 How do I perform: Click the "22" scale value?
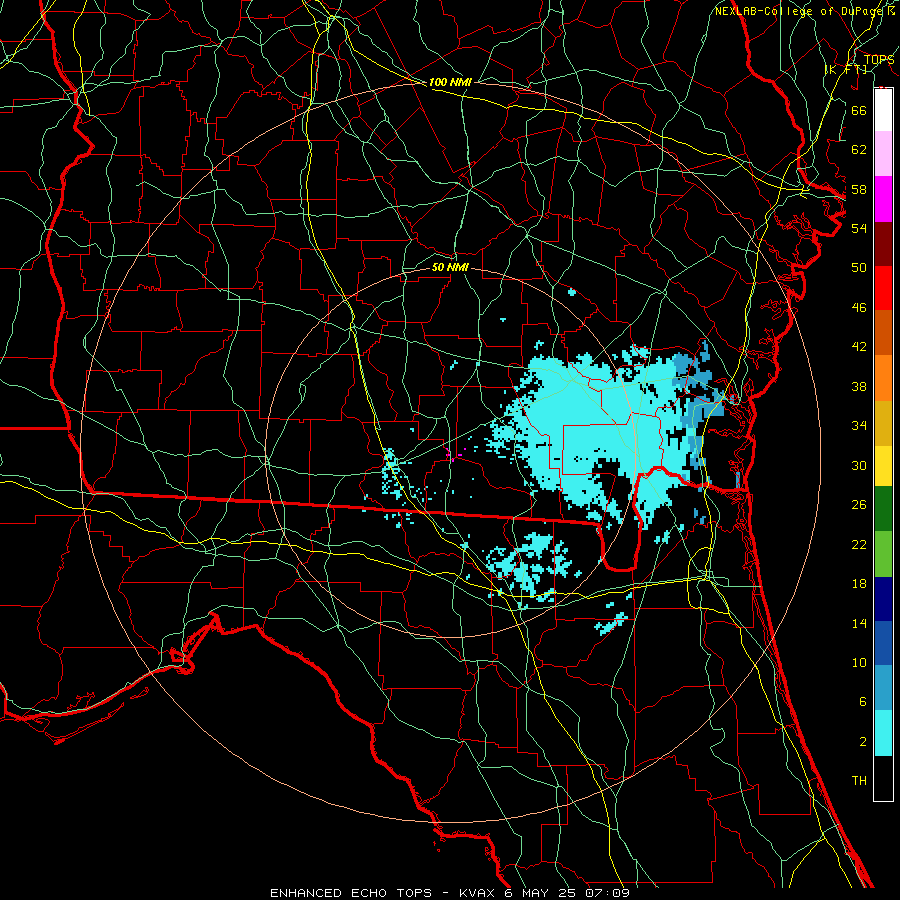(859, 544)
